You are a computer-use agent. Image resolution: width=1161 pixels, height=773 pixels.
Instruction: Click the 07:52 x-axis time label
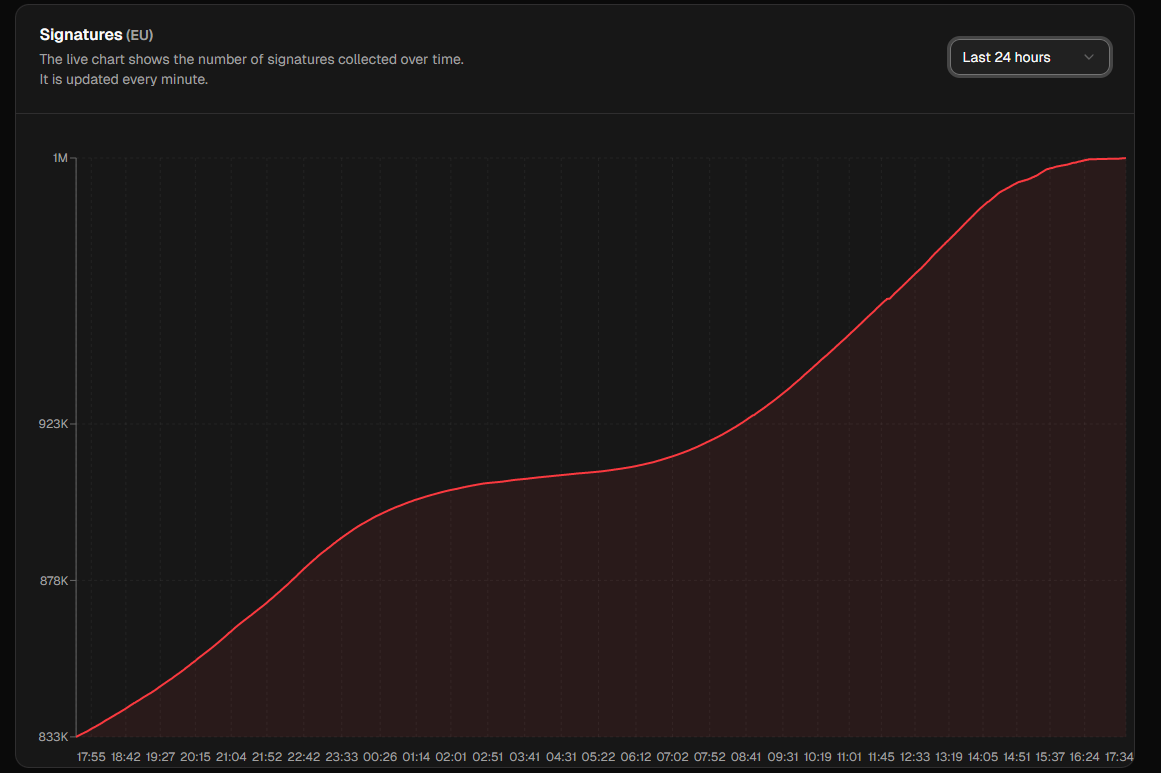(x=709, y=757)
